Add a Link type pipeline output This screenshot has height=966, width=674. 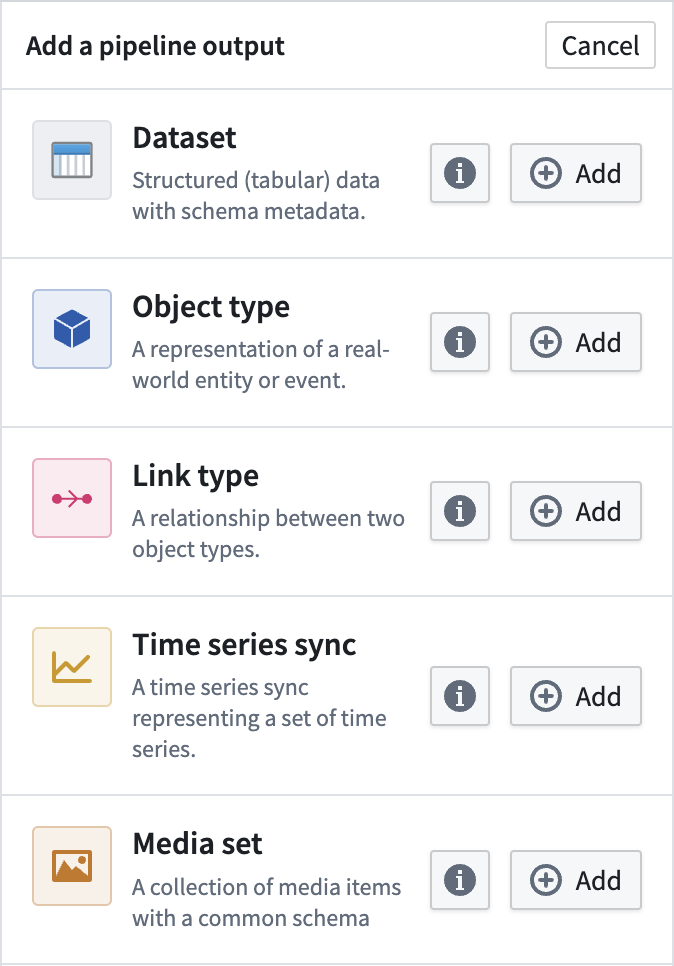pos(576,511)
